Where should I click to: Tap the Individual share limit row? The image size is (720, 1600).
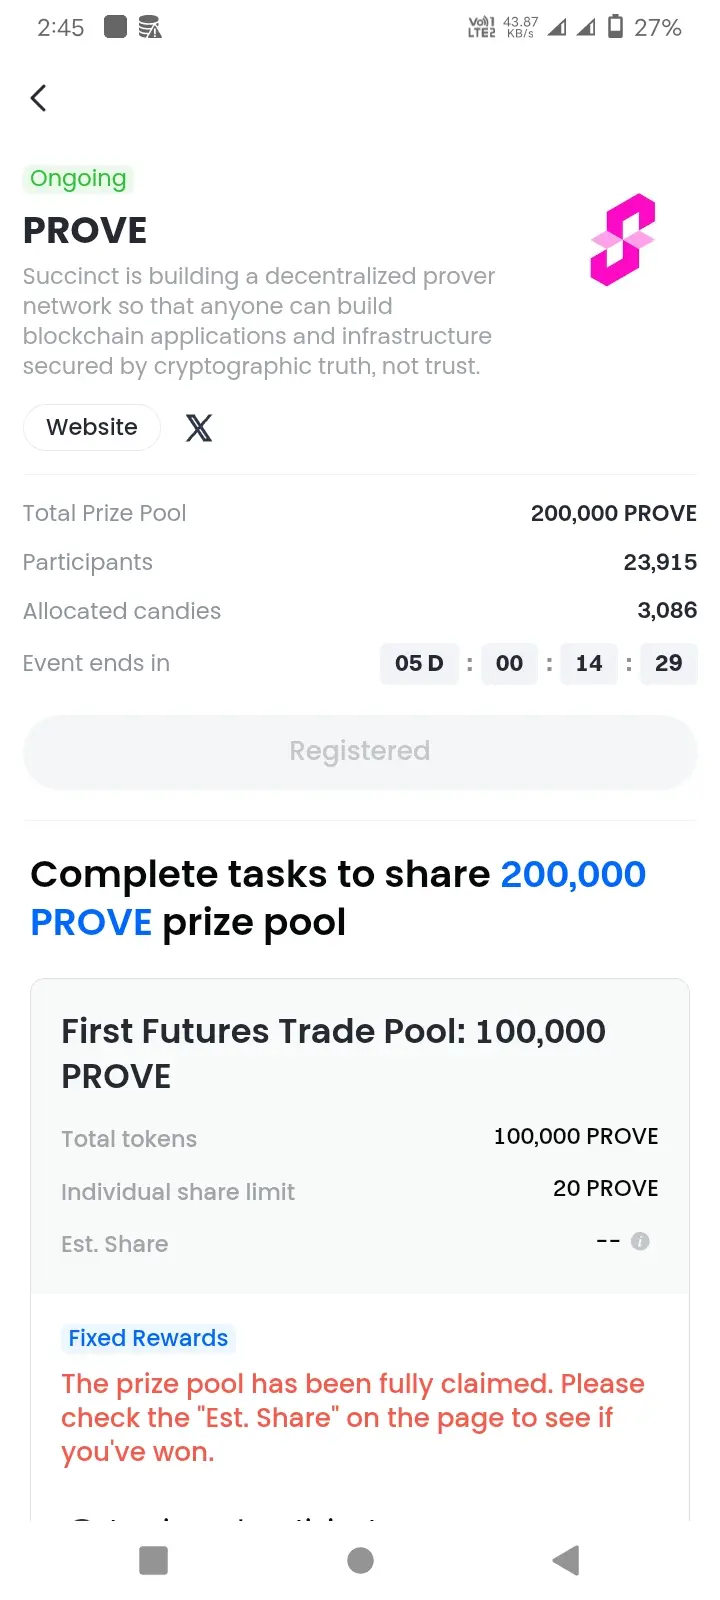point(360,1190)
